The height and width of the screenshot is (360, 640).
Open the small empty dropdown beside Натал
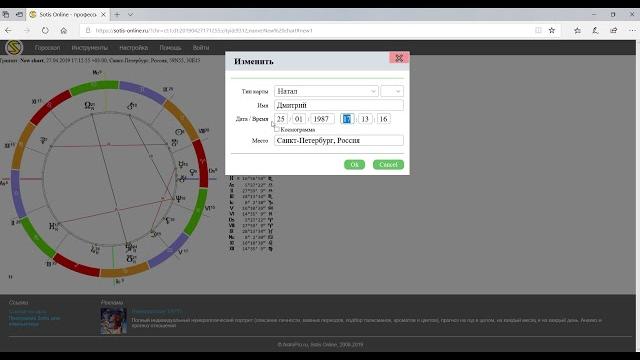392,91
